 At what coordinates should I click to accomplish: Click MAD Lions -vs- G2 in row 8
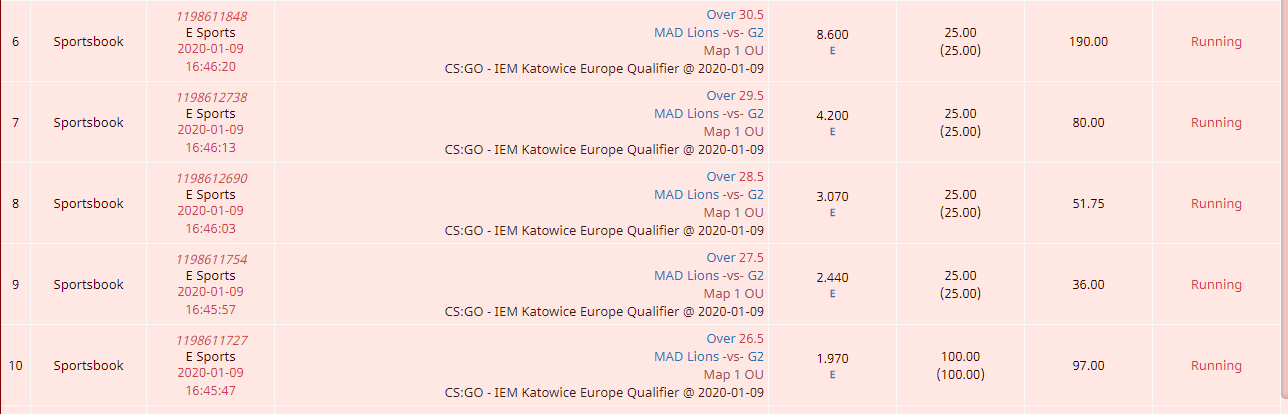(x=709, y=195)
